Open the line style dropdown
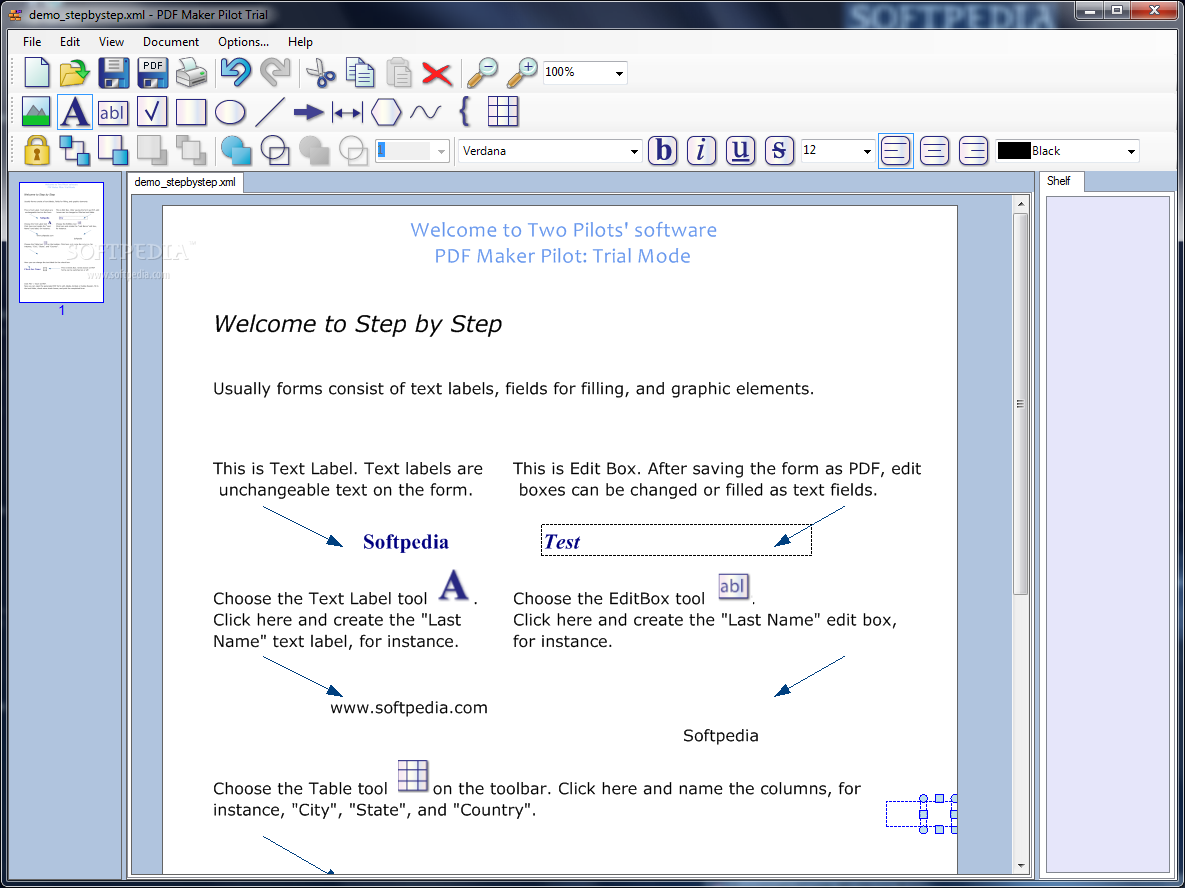 (441, 151)
